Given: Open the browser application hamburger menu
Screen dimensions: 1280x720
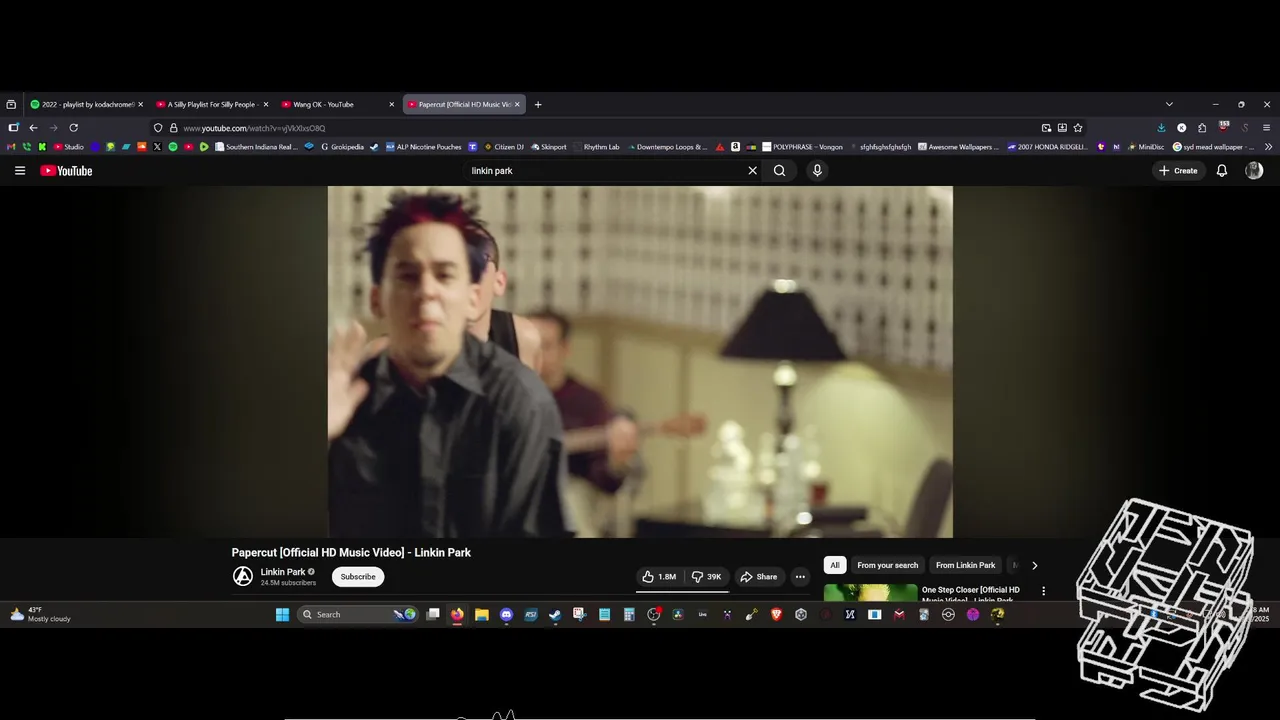Looking at the screenshot, I should (1265, 128).
